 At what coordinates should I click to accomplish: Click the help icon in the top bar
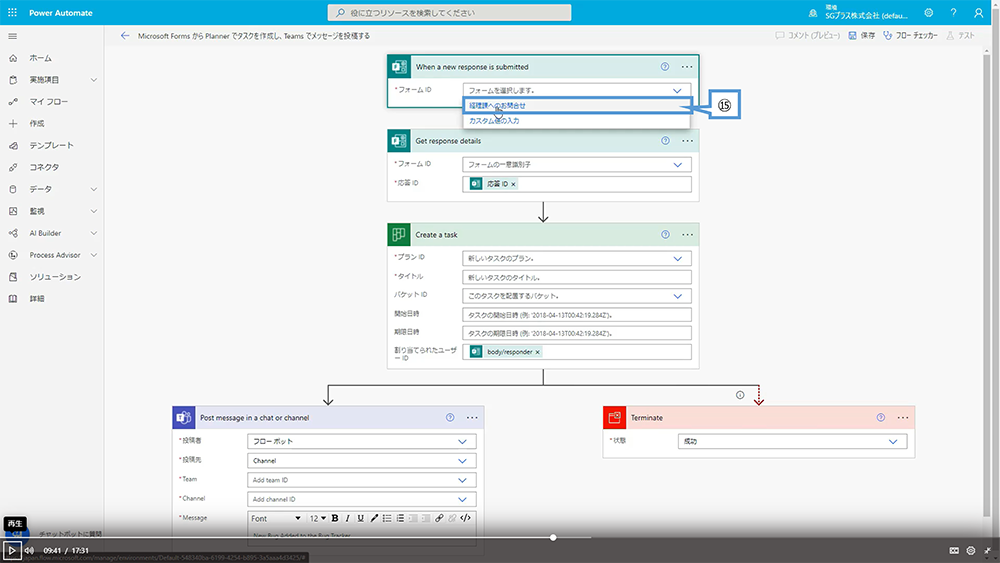(953, 13)
